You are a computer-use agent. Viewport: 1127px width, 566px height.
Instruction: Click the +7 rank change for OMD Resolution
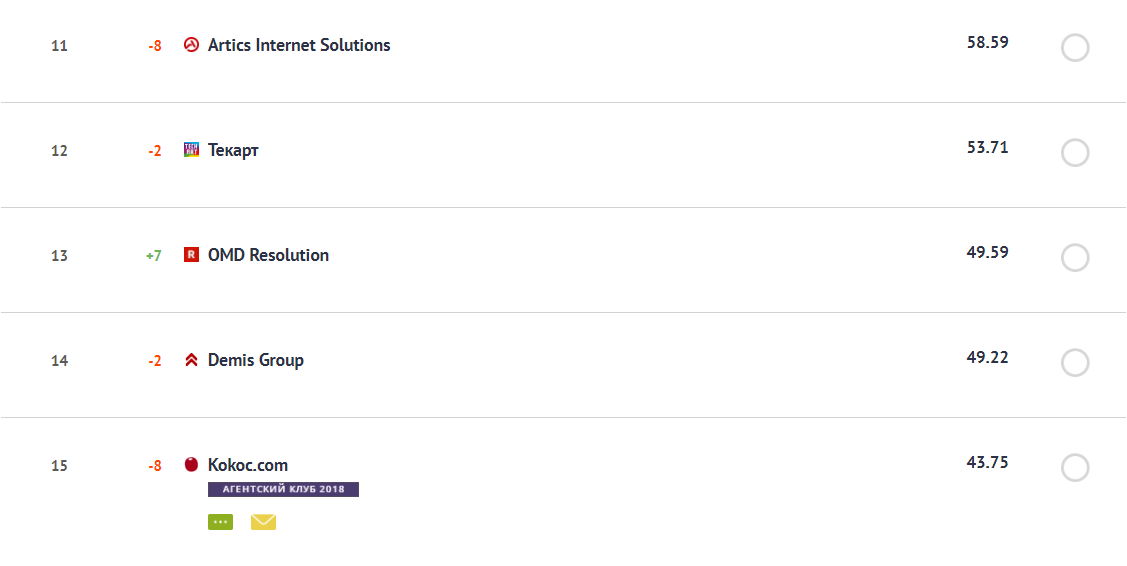[x=153, y=256]
